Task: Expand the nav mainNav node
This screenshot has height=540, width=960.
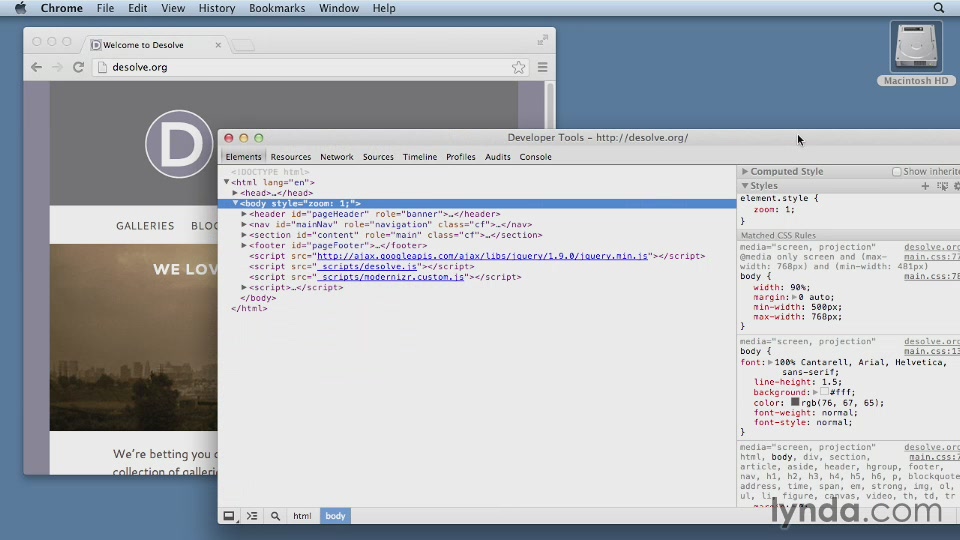Action: (x=244, y=224)
